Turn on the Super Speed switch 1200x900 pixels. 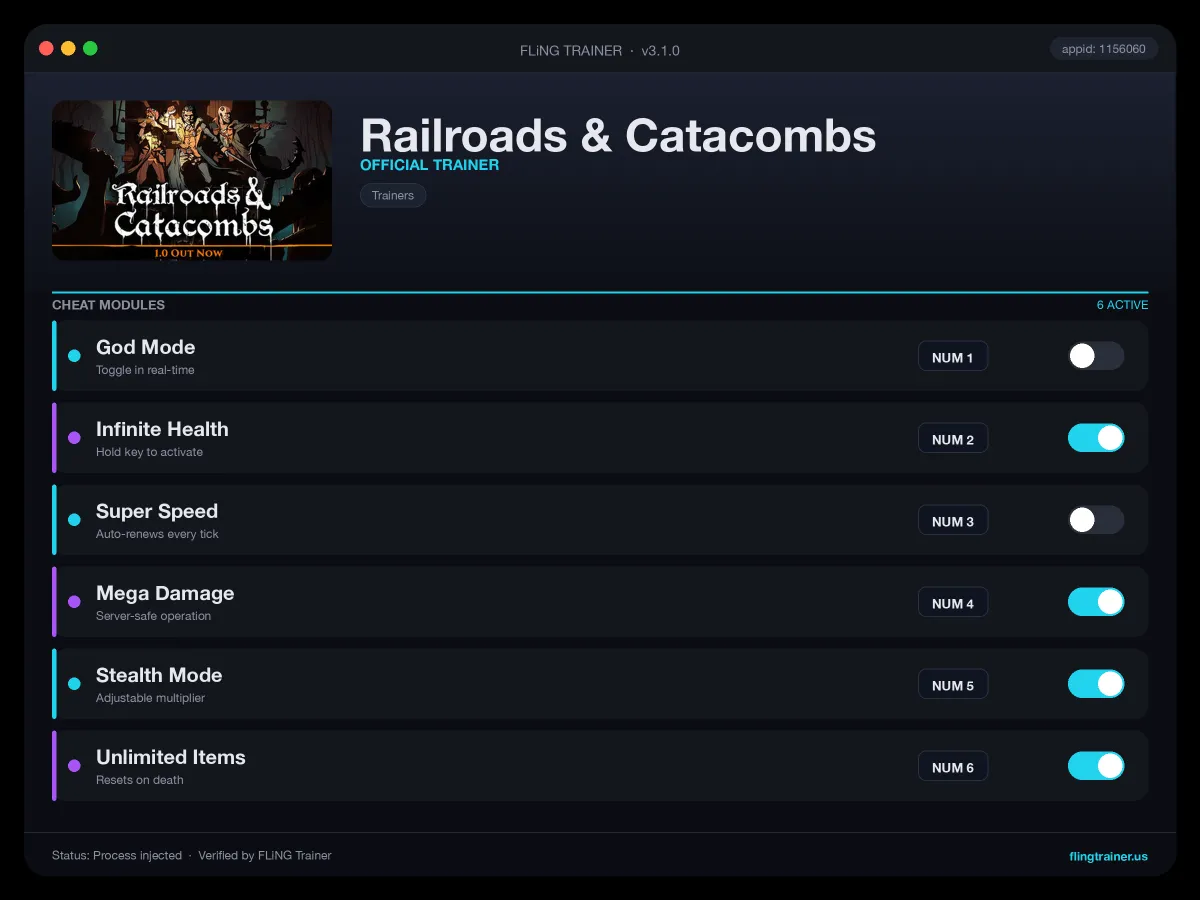coord(1096,520)
